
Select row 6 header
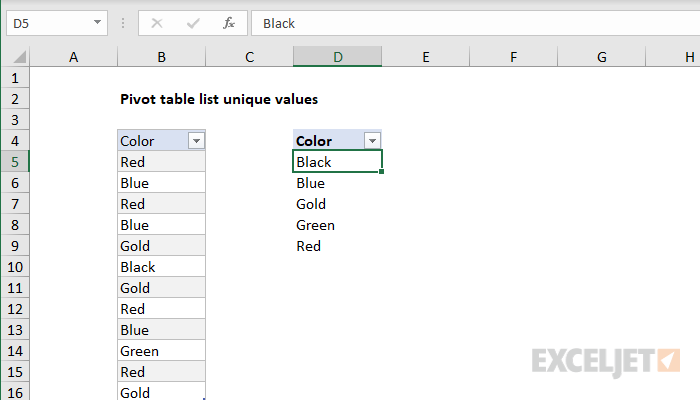click(x=15, y=183)
